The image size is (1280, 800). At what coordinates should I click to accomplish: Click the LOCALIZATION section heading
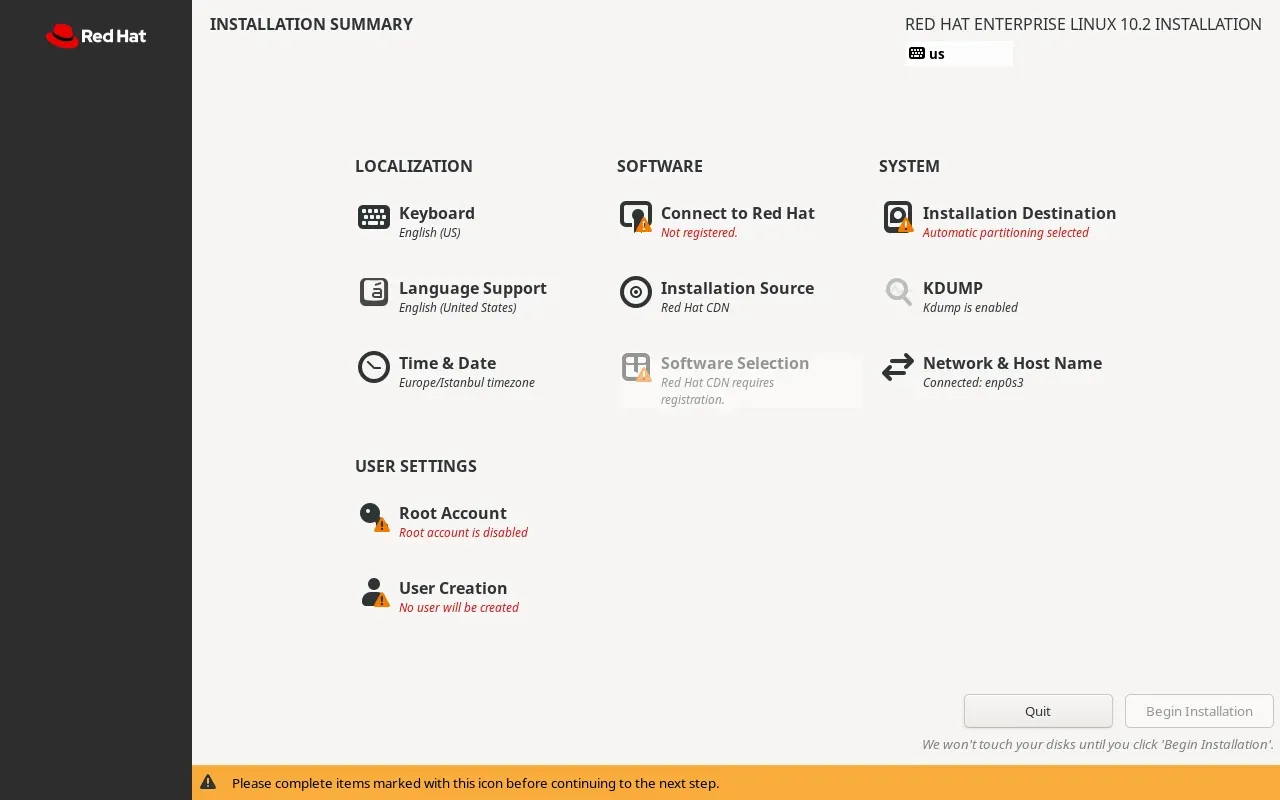[x=414, y=166]
